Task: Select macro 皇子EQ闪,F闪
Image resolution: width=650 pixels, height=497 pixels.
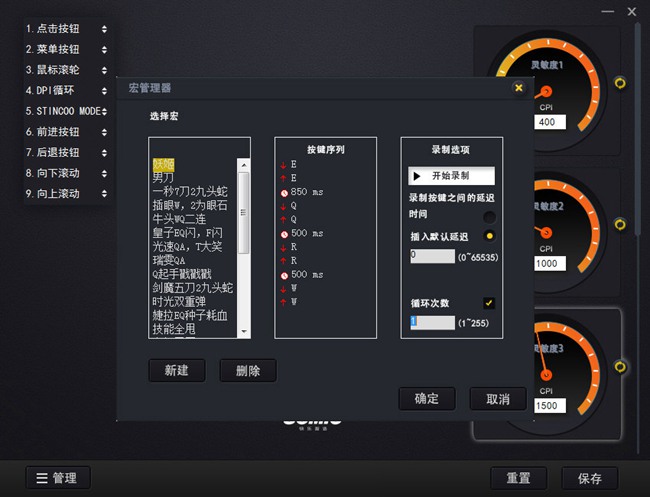Action: (x=187, y=233)
